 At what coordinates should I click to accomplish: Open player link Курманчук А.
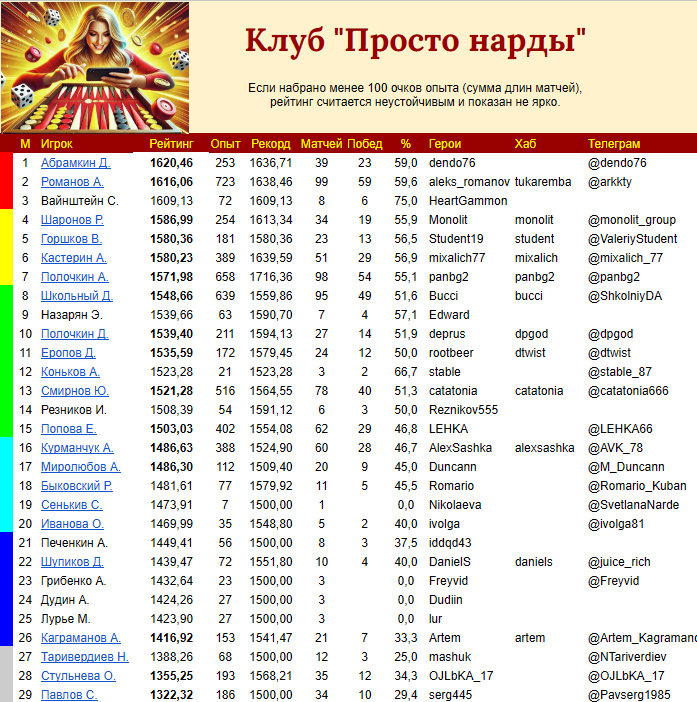(77, 448)
